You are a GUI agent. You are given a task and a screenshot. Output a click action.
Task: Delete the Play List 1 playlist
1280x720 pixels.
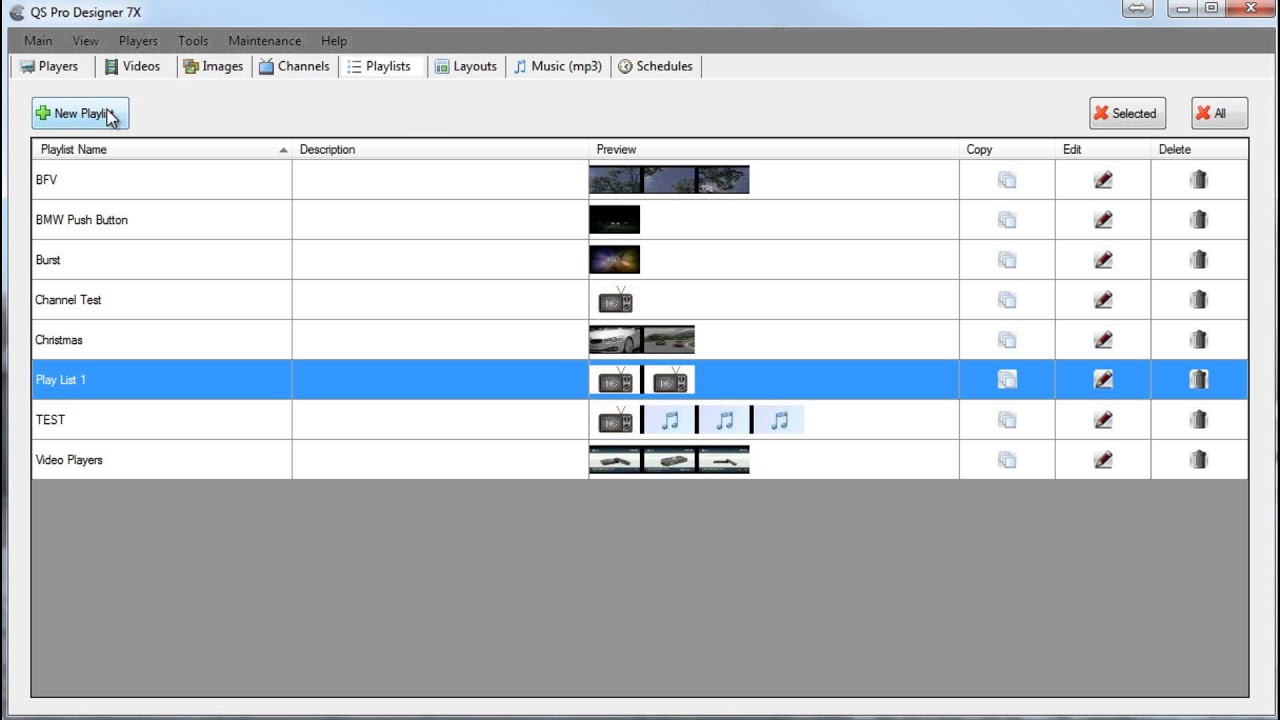coord(1199,380)
